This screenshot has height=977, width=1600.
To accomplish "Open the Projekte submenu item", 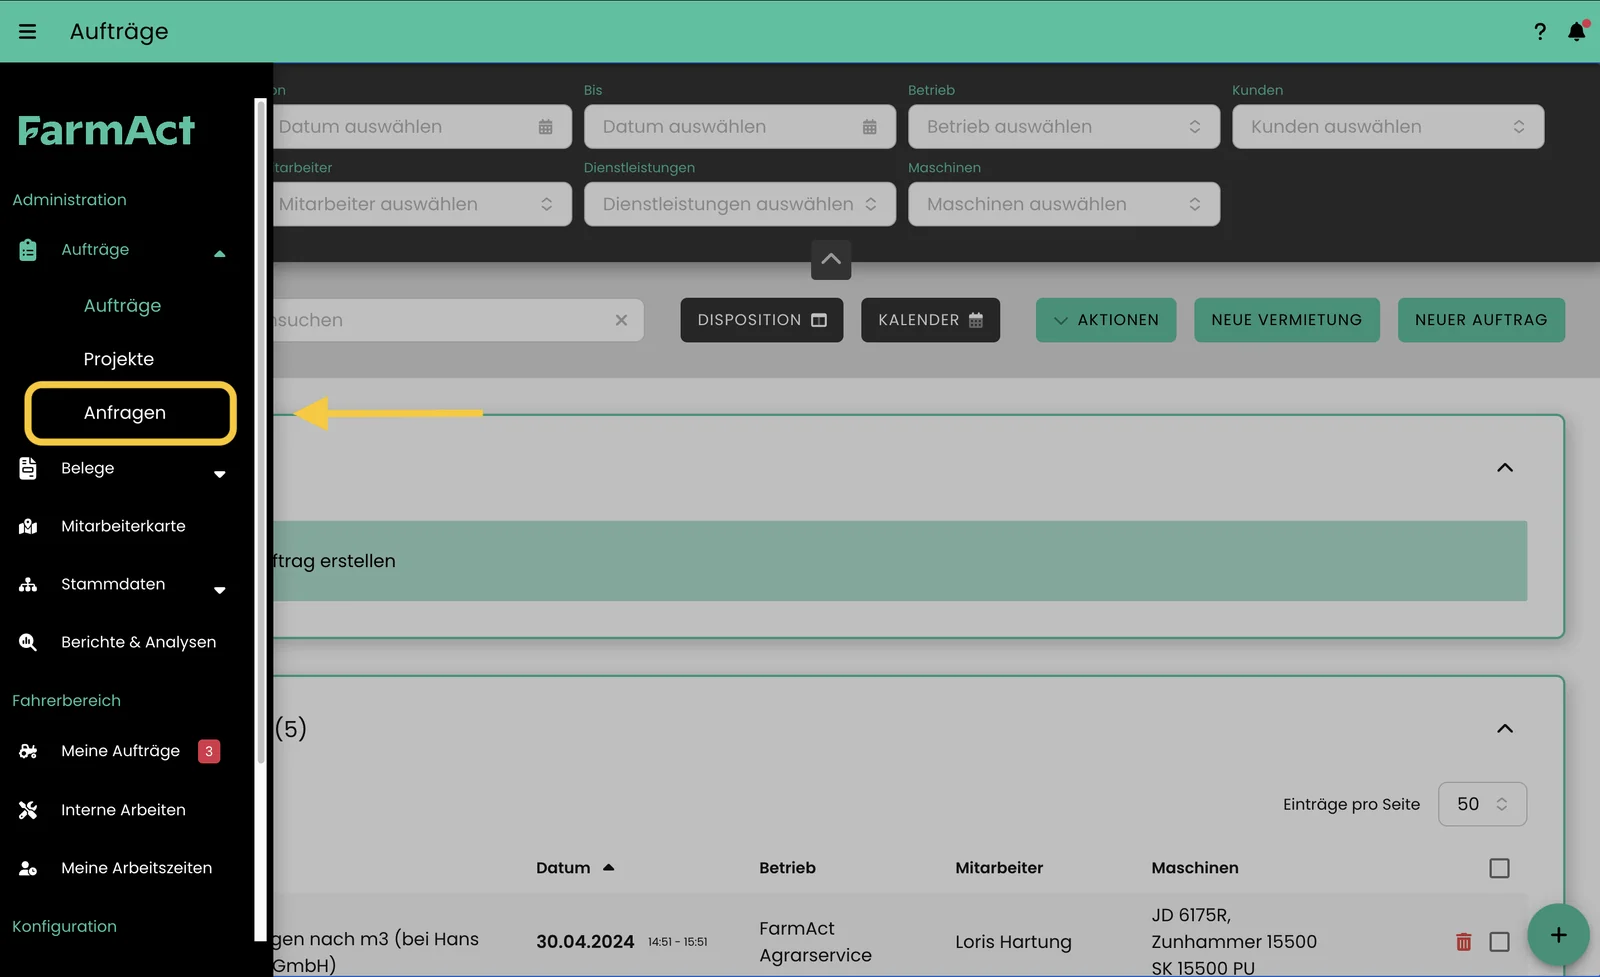I will (119, 359).
